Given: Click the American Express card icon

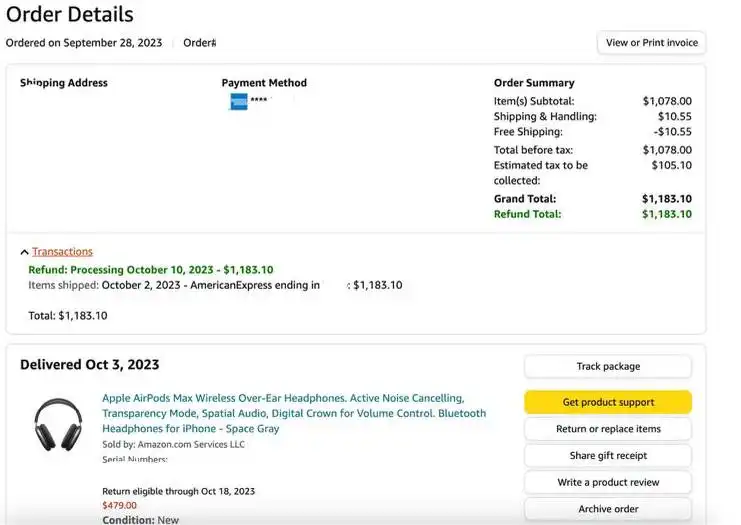Looking at the screenshot, I should 239,102.
